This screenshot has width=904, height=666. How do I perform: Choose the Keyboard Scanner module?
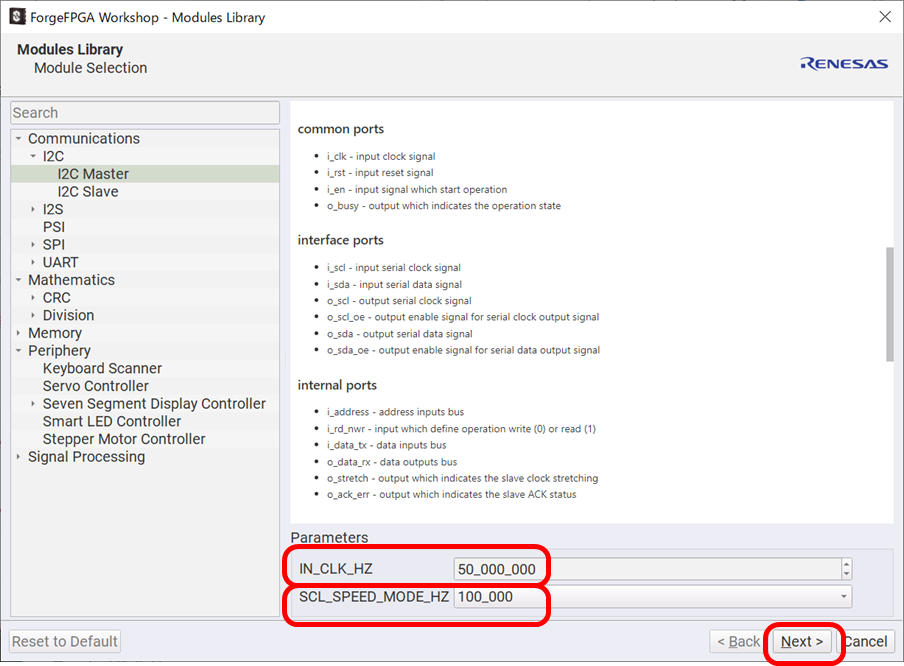click(102, 369)
